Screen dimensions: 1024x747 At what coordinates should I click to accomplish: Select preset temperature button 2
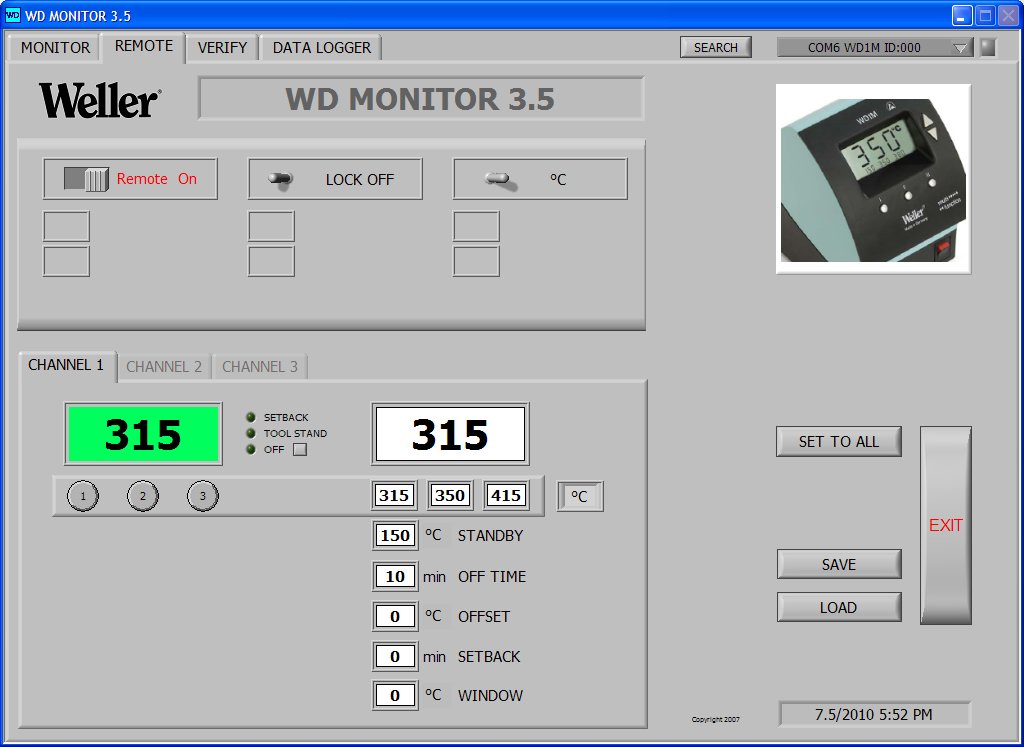(x=143, y=496)
